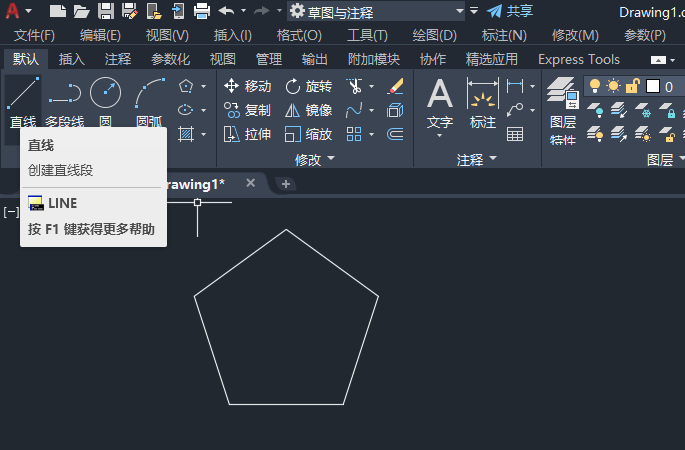Activate the 圆弧 (Arc) tool
Image resolution: width=685 pixels, height=450 pixels.
click(149, 101)
